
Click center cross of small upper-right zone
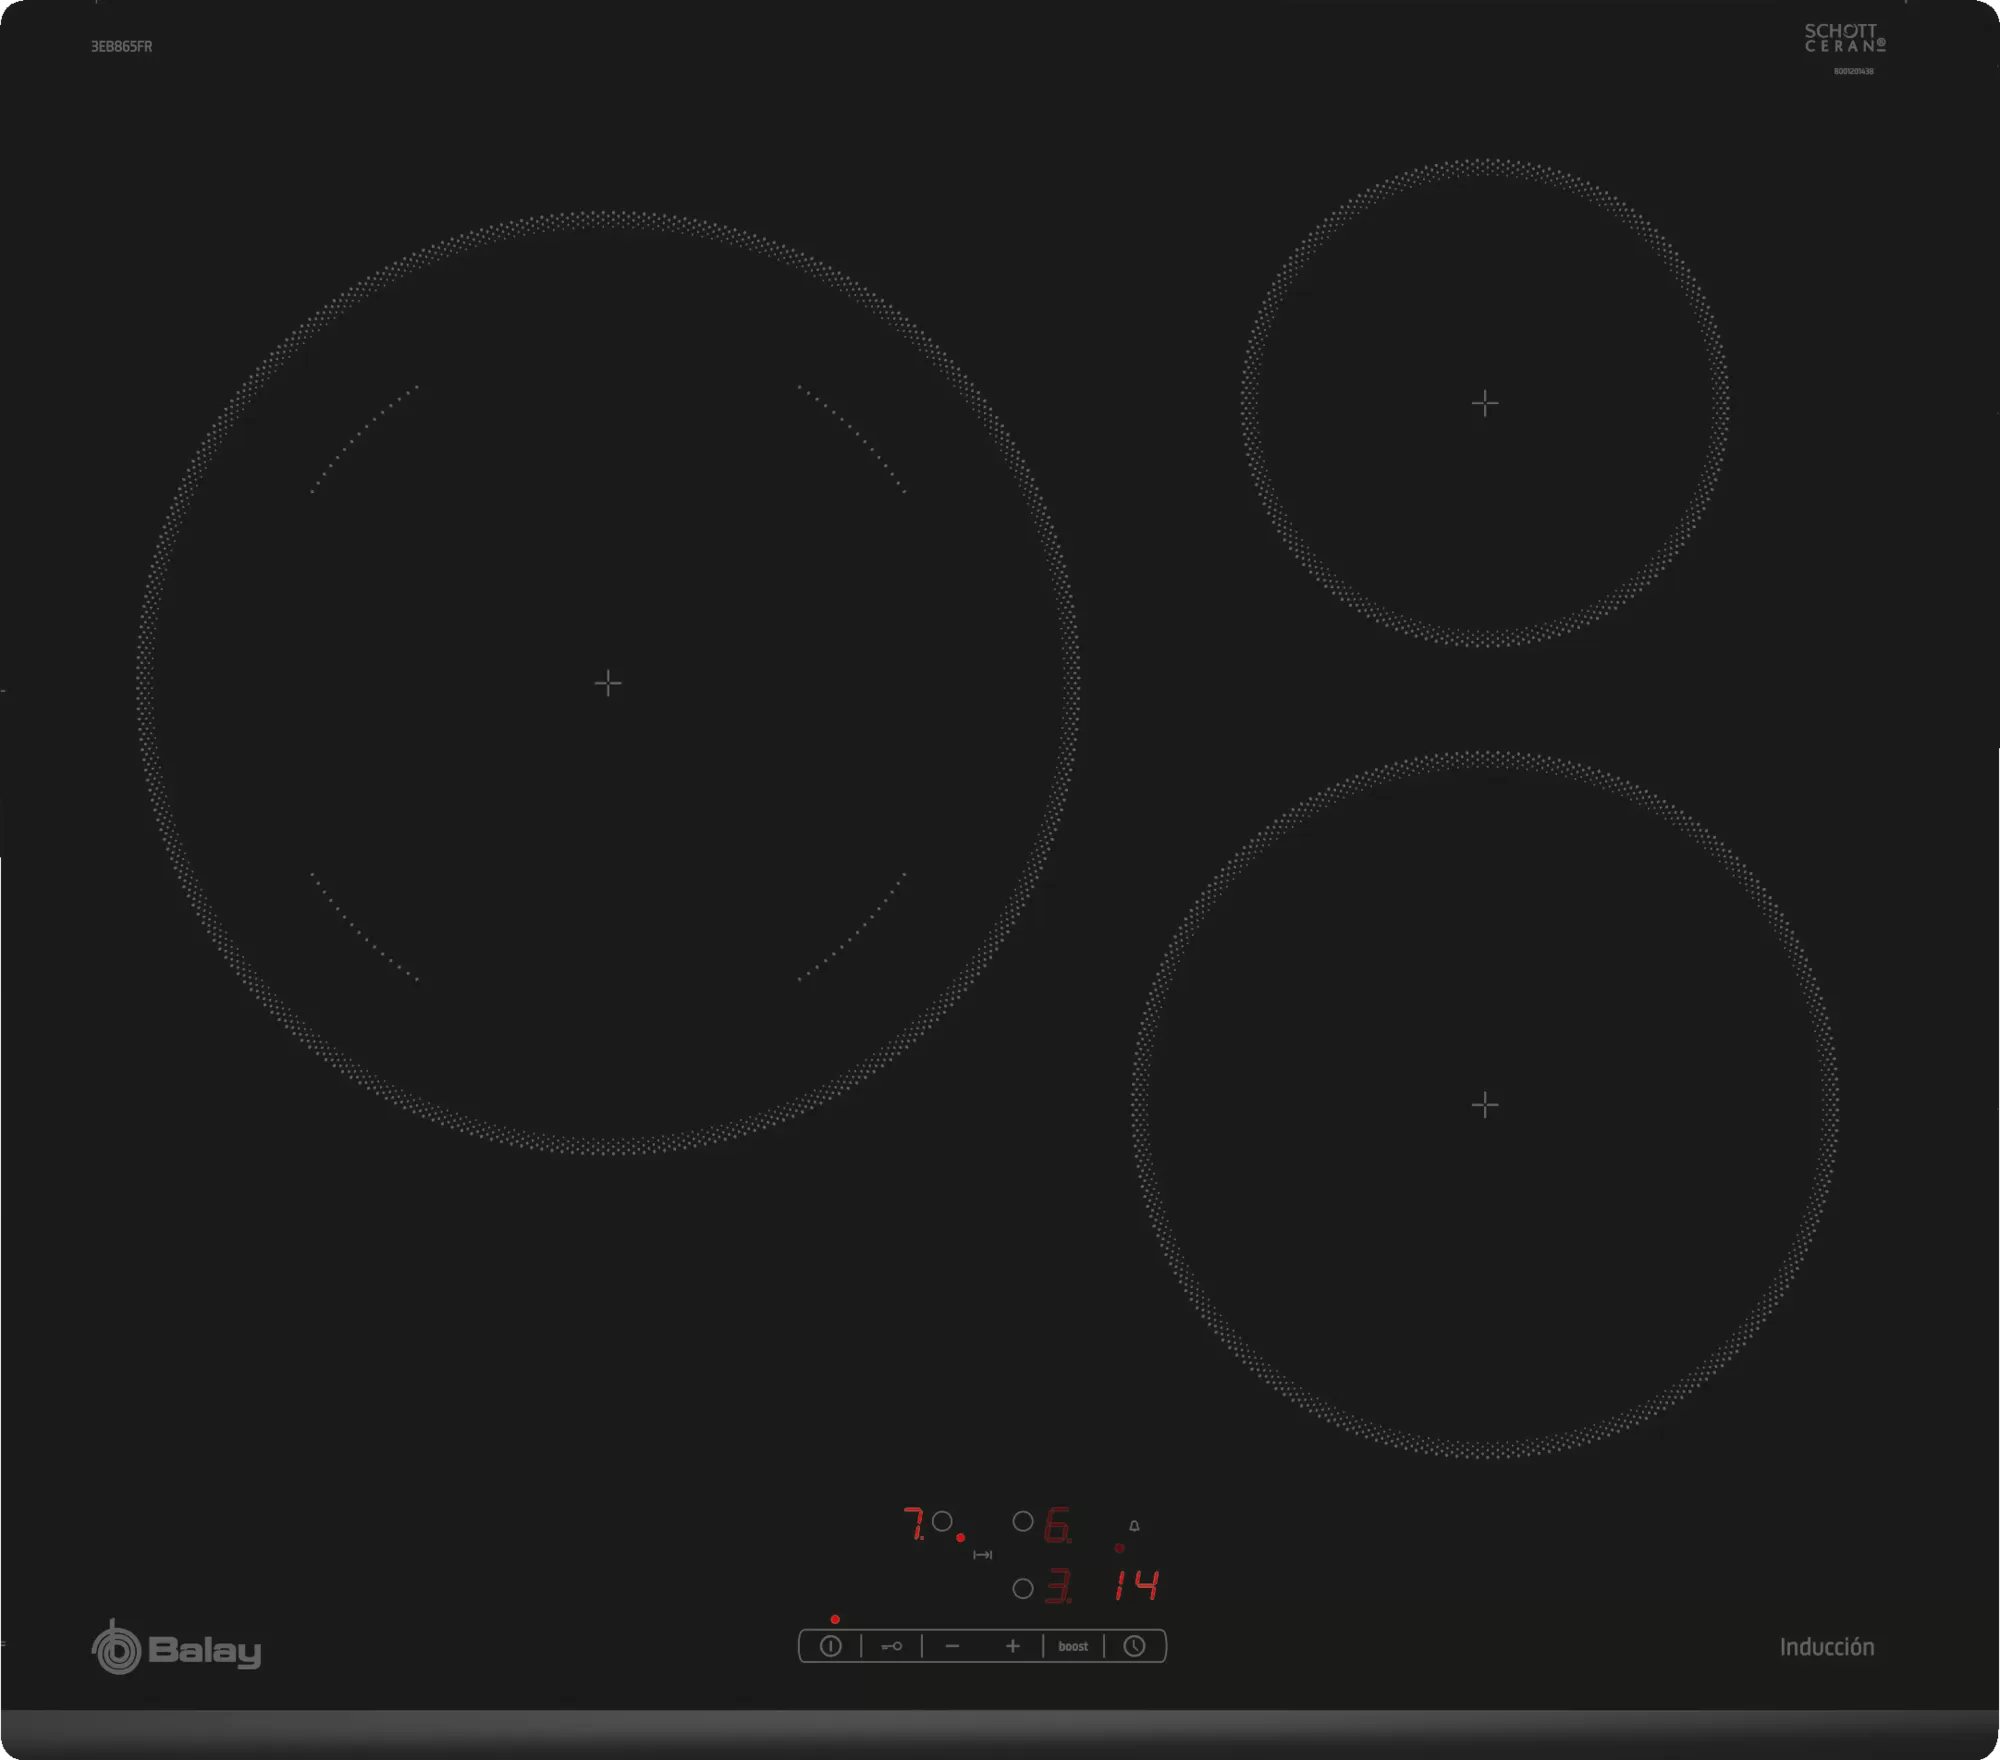click(1485, 403)
